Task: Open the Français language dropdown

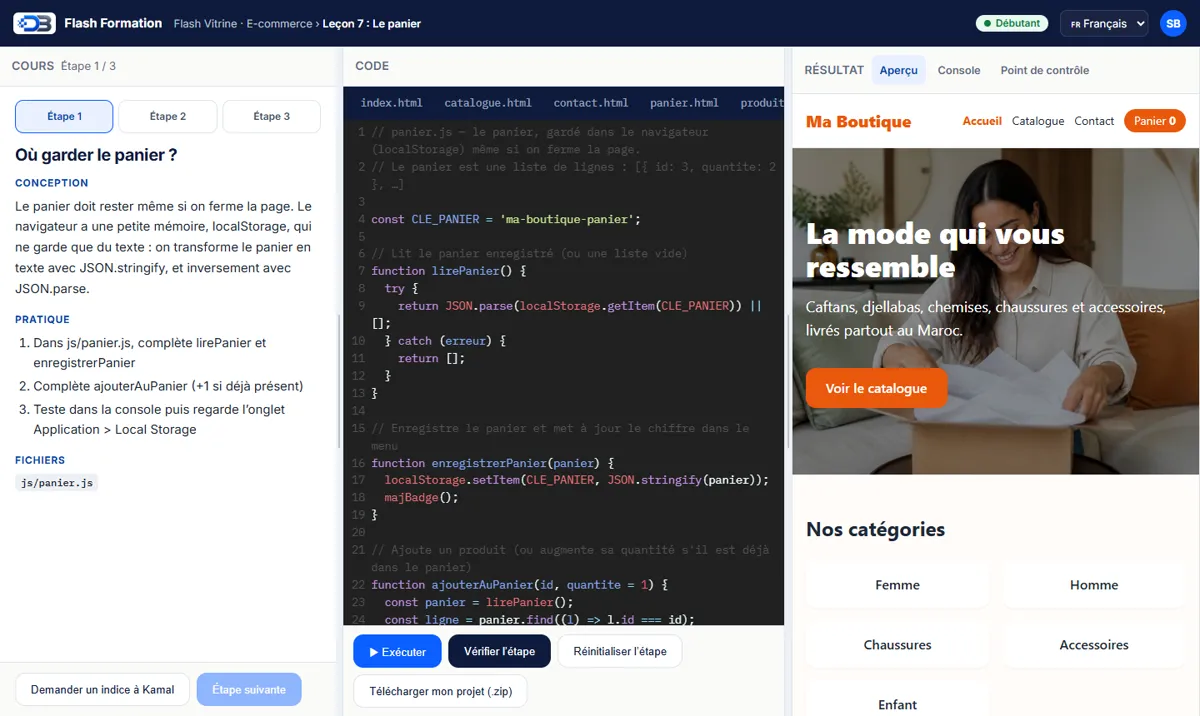Action: coord(1104,23)
